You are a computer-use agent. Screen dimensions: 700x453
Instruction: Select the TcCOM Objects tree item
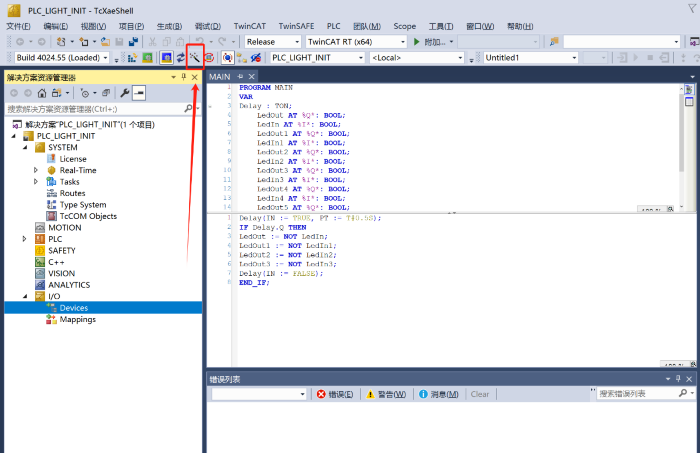click(x=88, y=216)
